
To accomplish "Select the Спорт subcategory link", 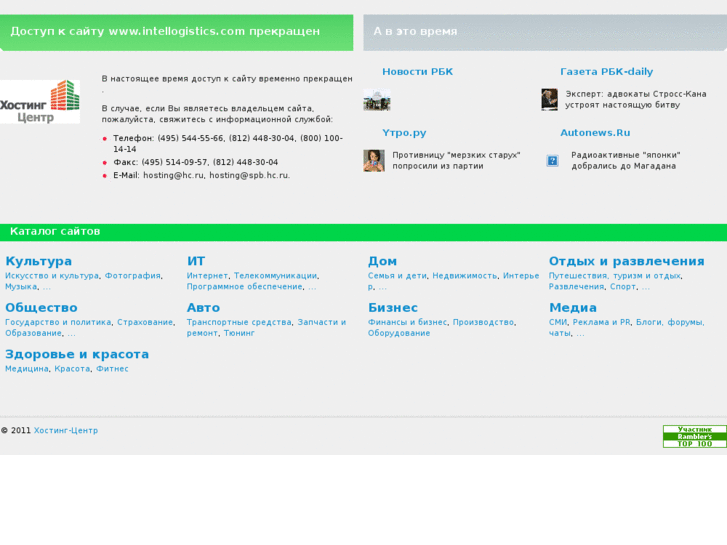I will coord(623,287).
